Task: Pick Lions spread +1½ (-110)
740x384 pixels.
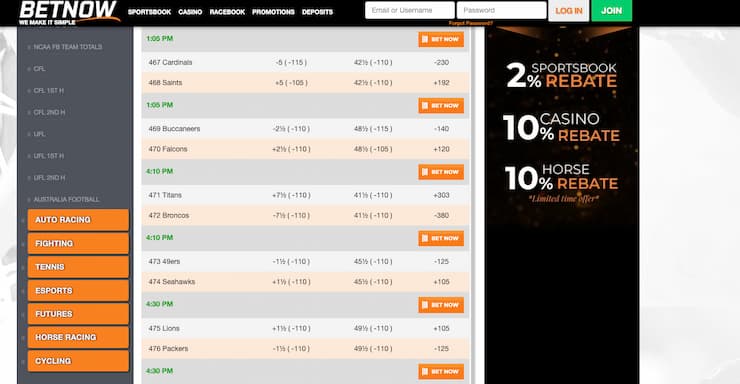Action: pos(291,328)
